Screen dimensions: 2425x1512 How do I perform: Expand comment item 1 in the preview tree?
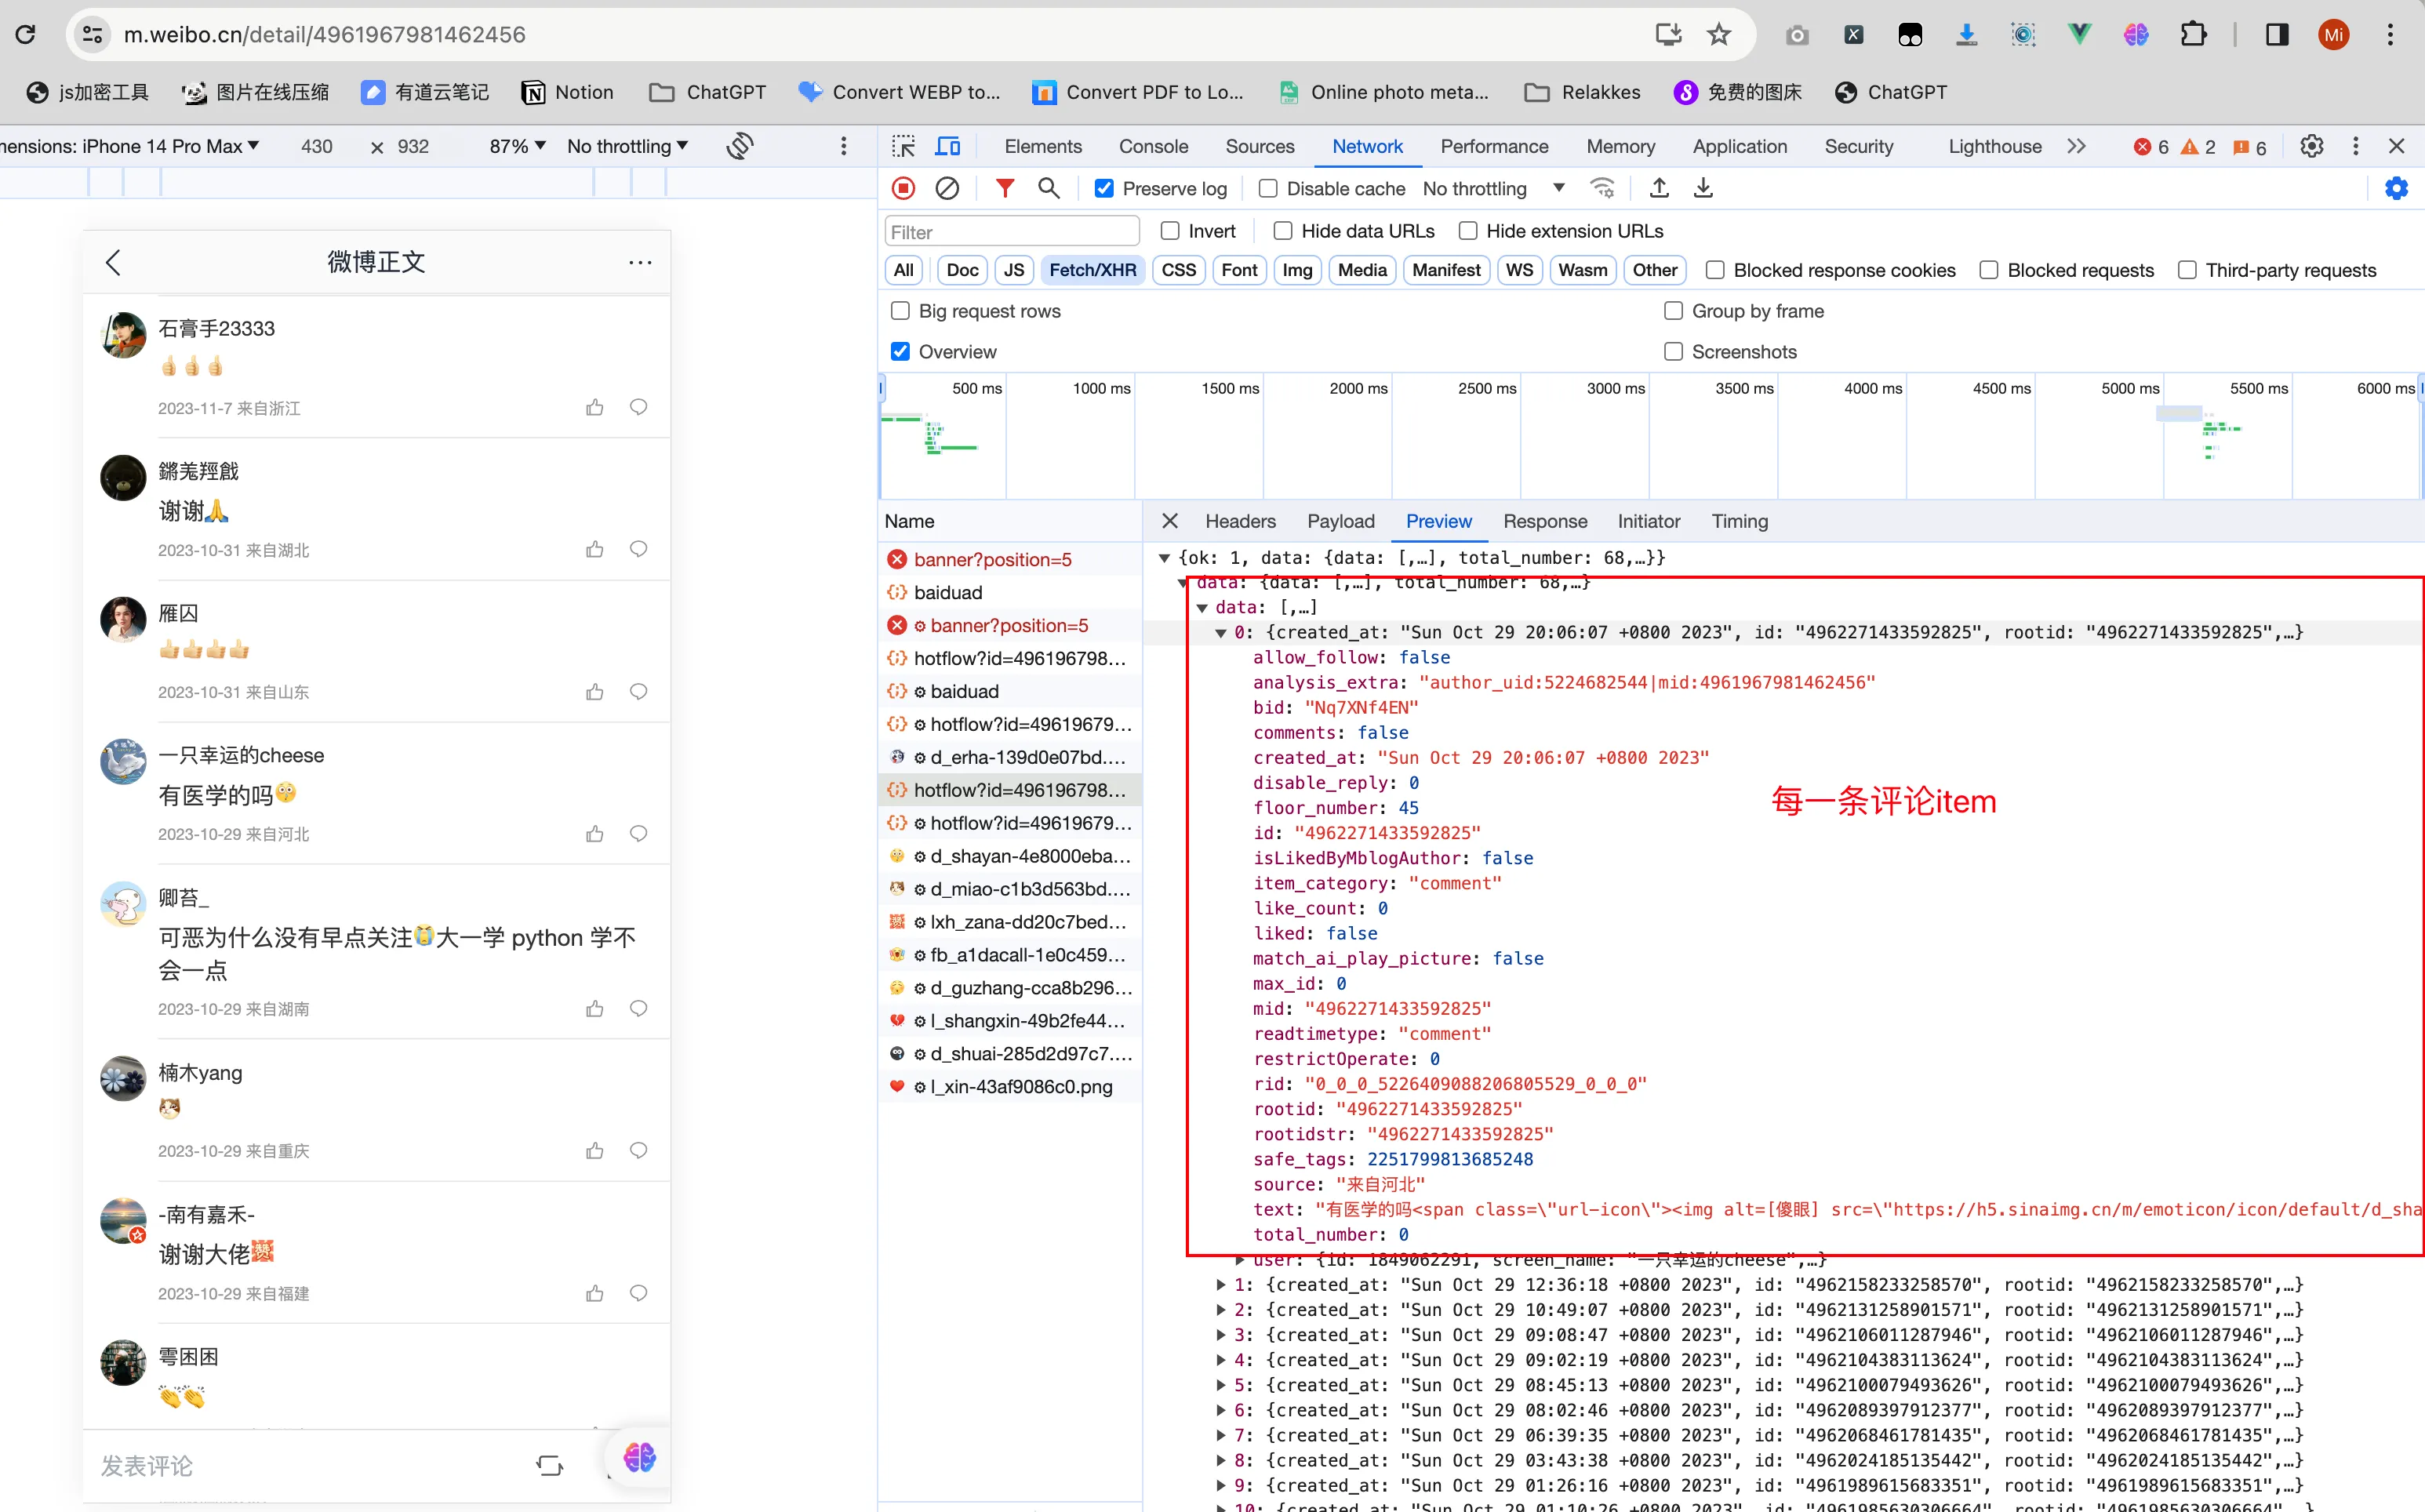tap(1221, 1284)
